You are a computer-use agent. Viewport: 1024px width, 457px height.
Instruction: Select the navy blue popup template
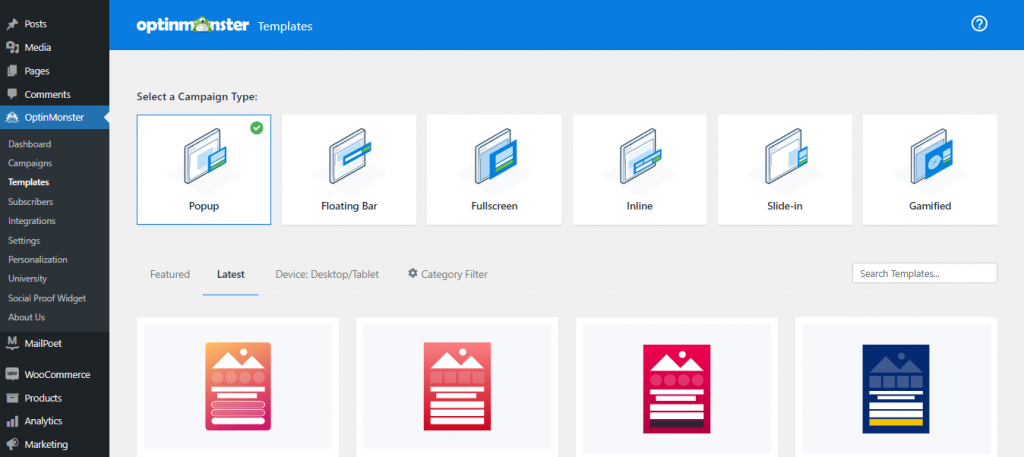click(896, 388)
